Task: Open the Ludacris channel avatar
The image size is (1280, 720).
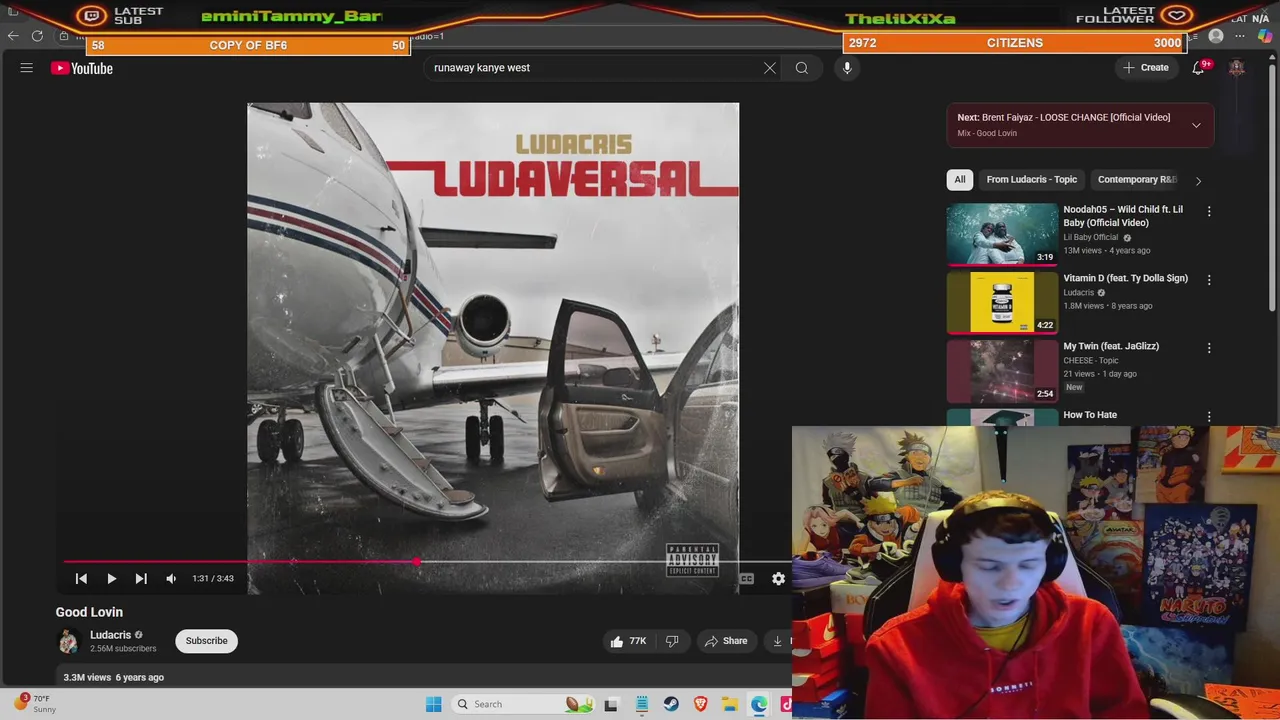Action: (x=68, y=641)
